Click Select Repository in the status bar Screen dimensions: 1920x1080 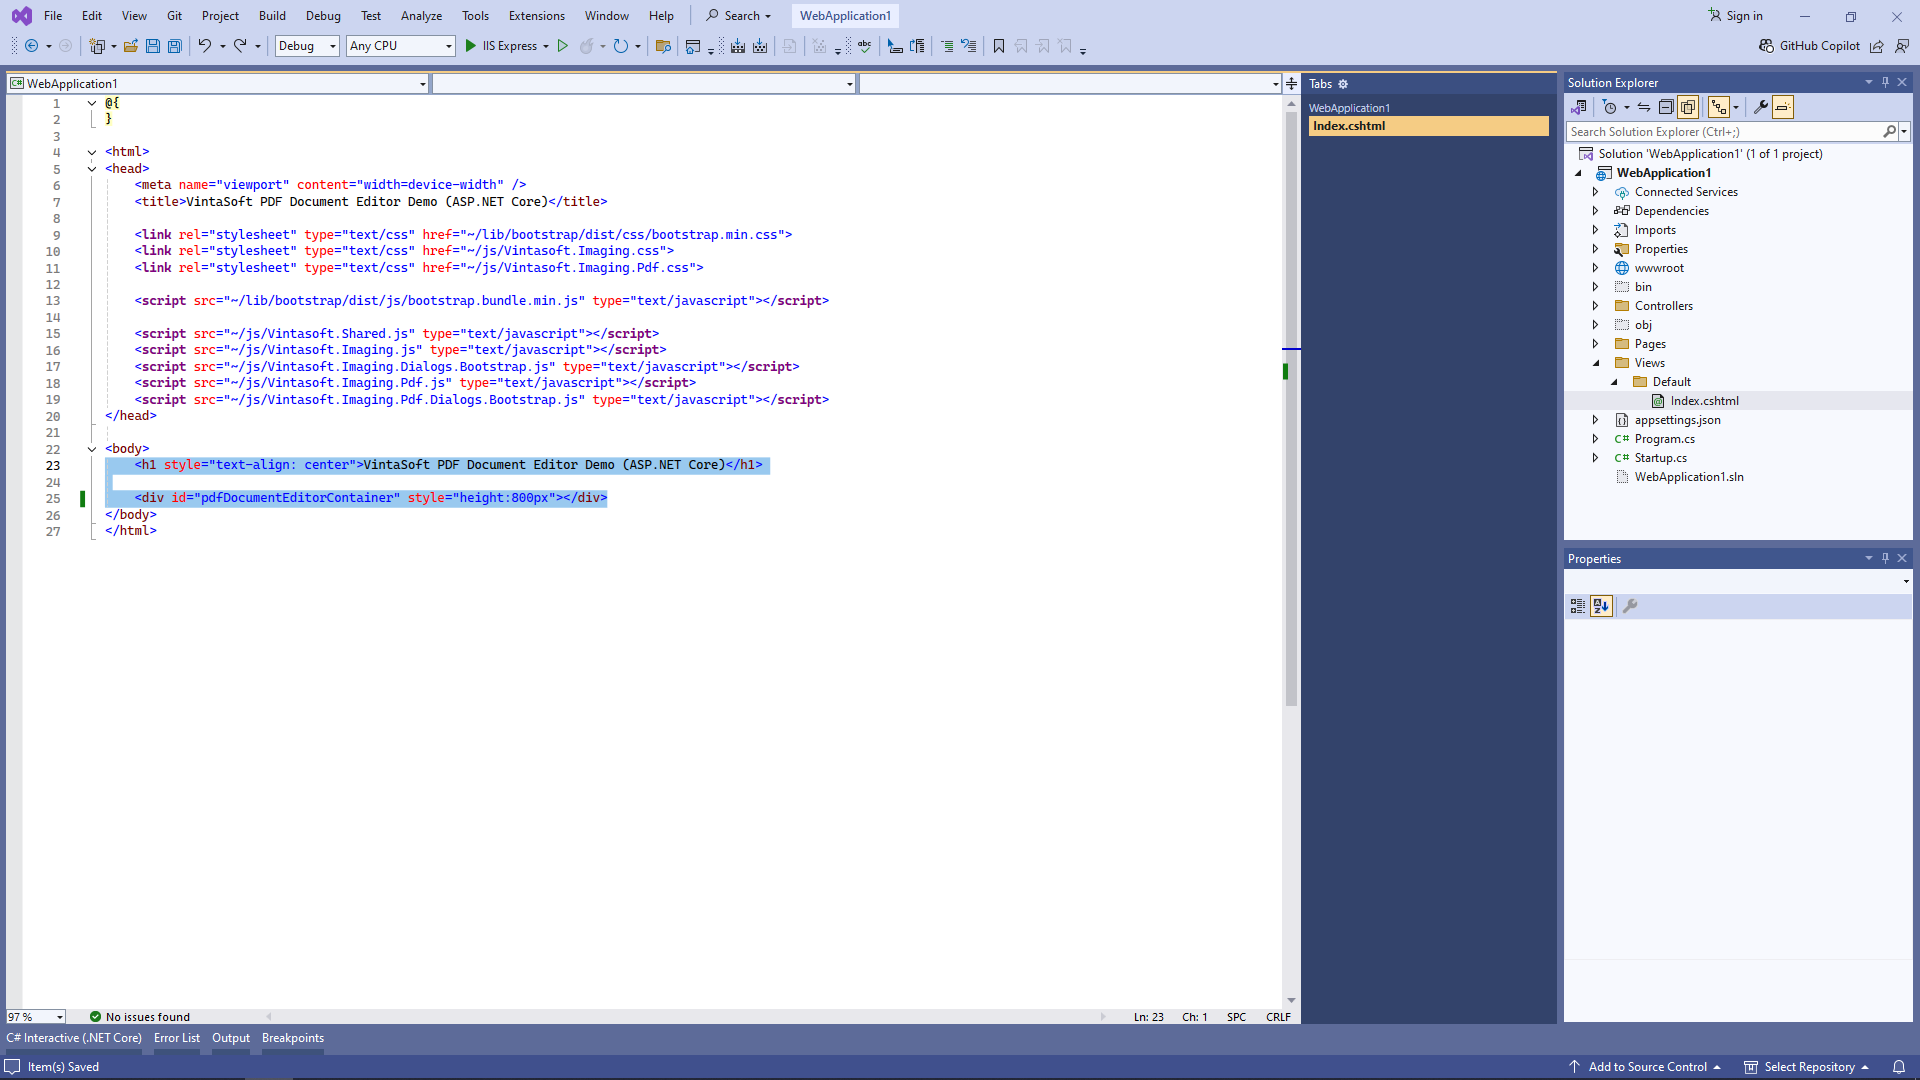coord(1807,1067)
